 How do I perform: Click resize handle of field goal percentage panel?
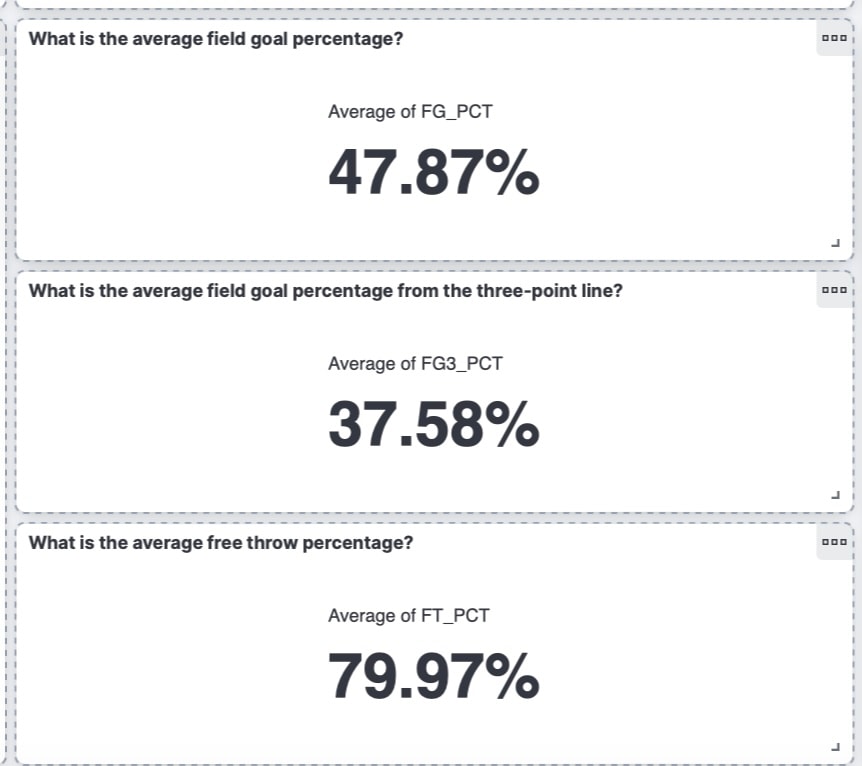point(836,243)
